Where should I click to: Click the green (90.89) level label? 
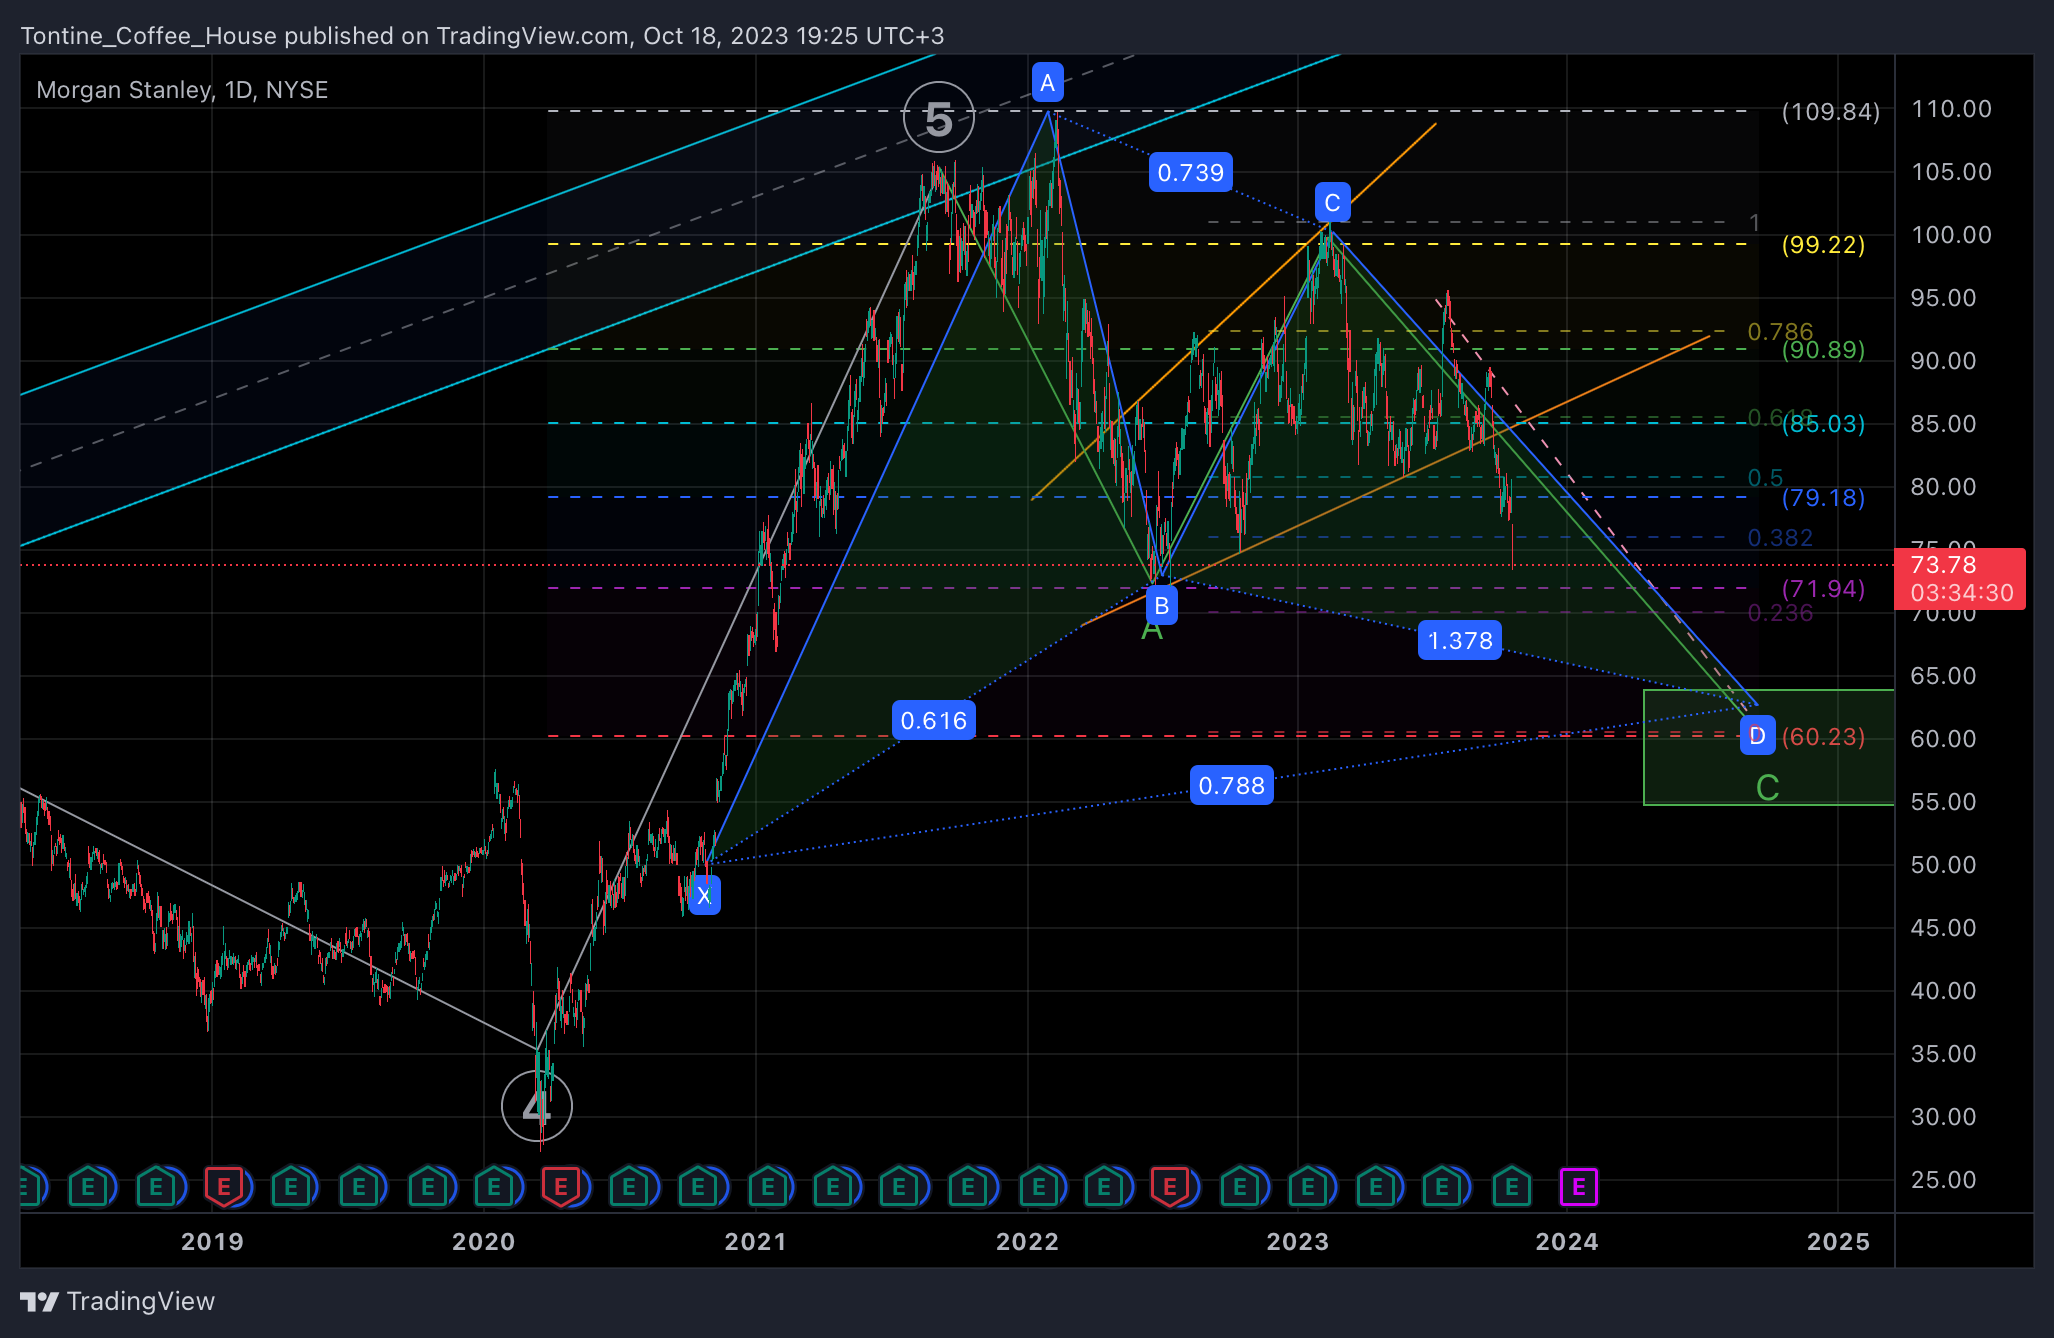pyautogui.click(x=1823, y=350)
